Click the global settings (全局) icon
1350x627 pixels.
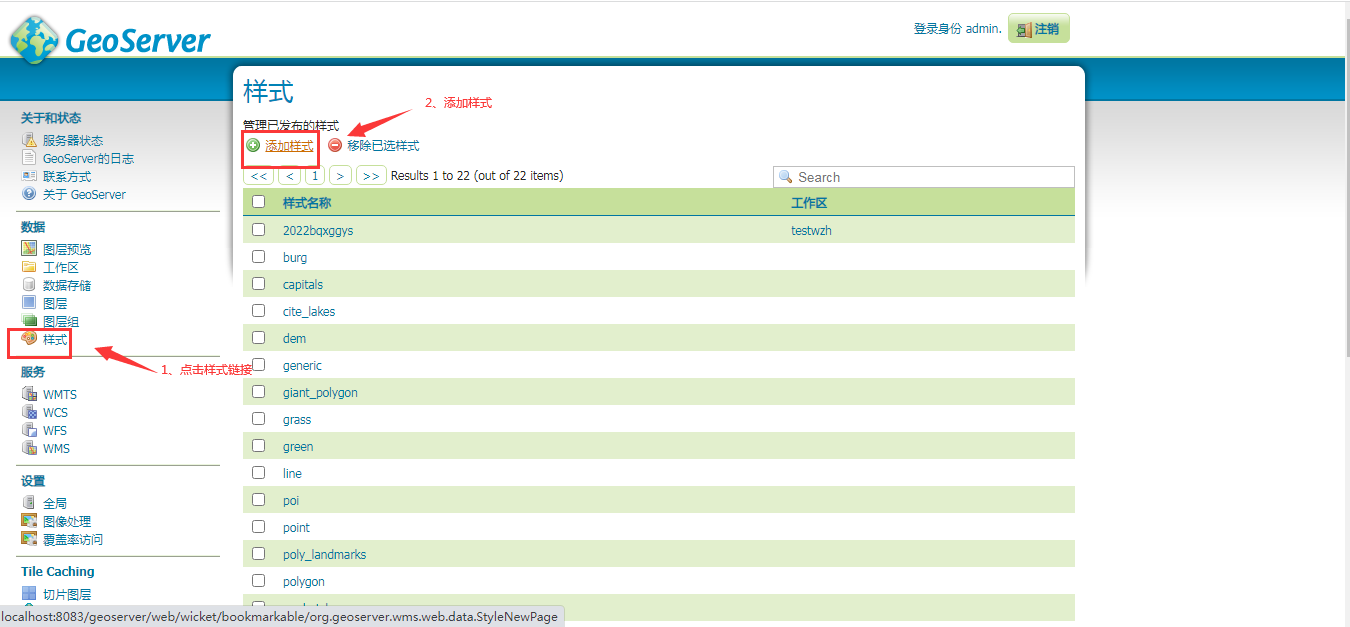(29, 503)
